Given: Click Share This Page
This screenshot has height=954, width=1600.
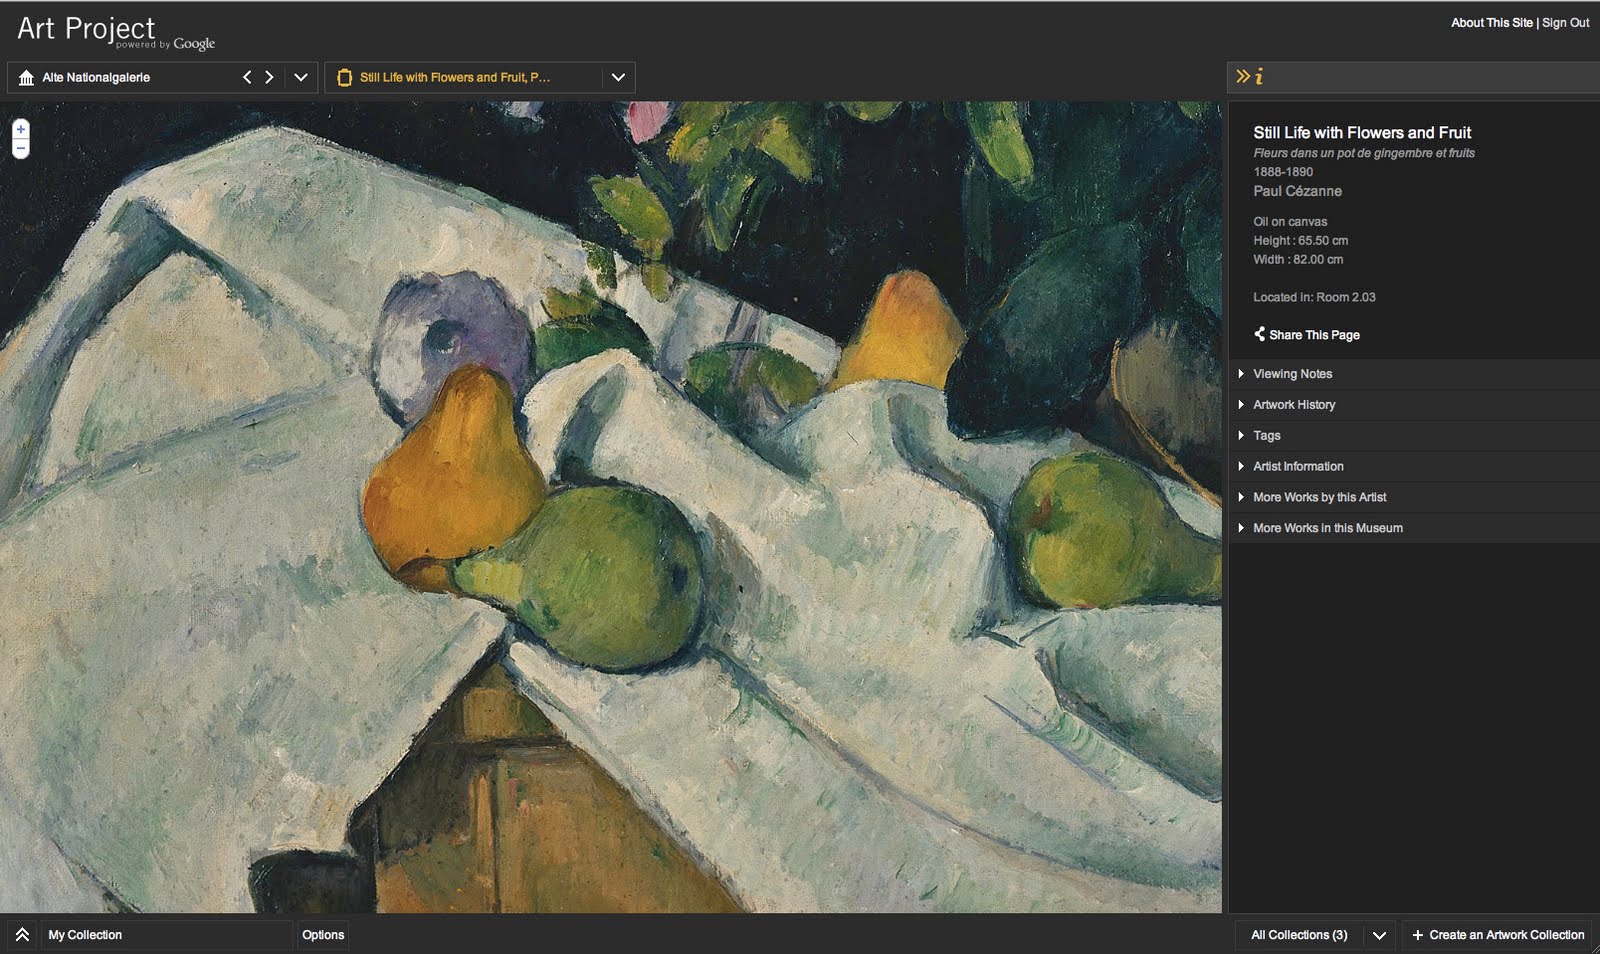Looking at the screenshot, I should [1314, 335].
